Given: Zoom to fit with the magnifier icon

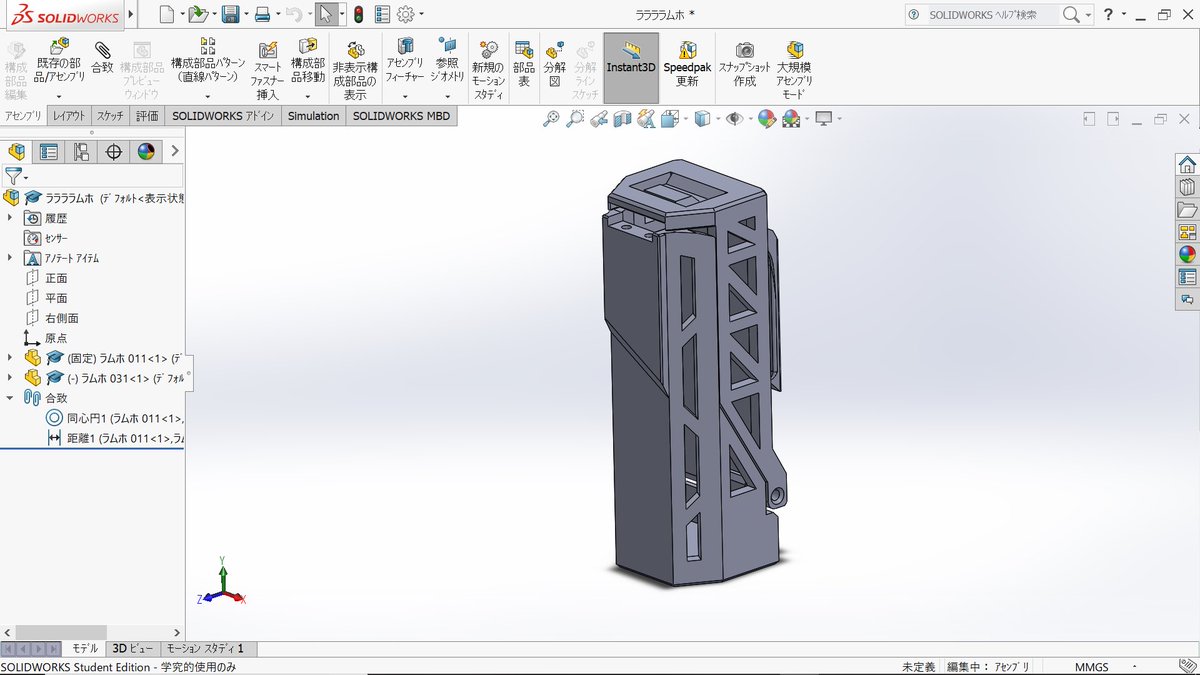Looking at the screenshot, I should point(551,119).
